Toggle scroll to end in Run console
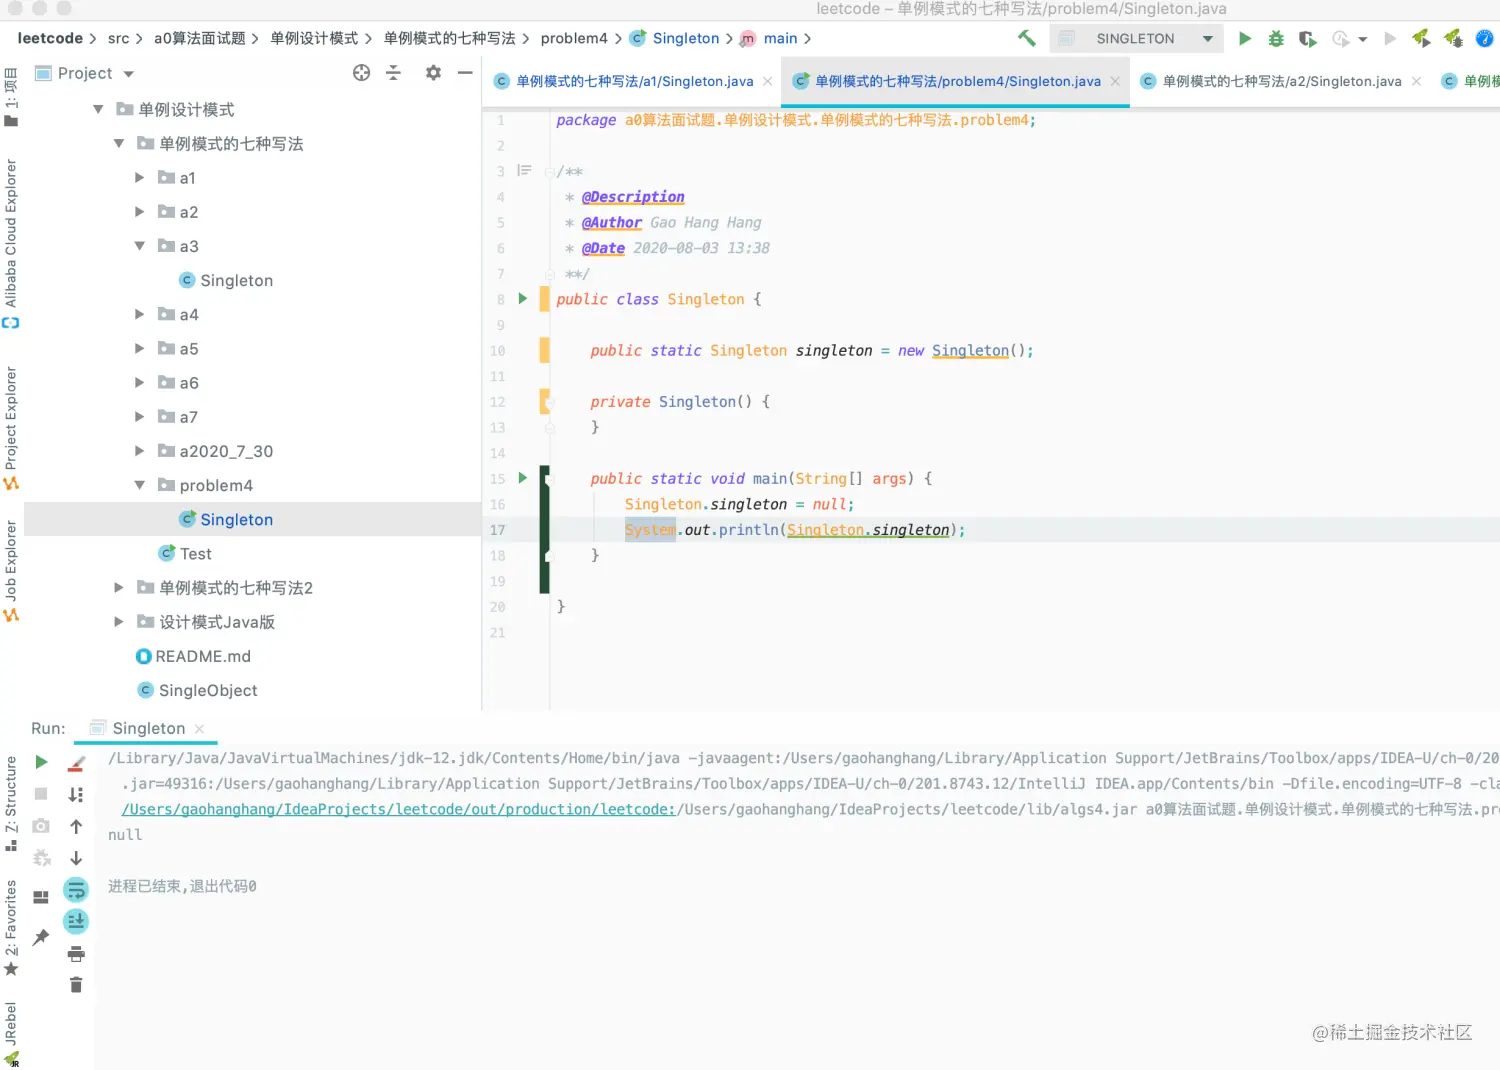The image size is (1500, 1070). [76, 921]
